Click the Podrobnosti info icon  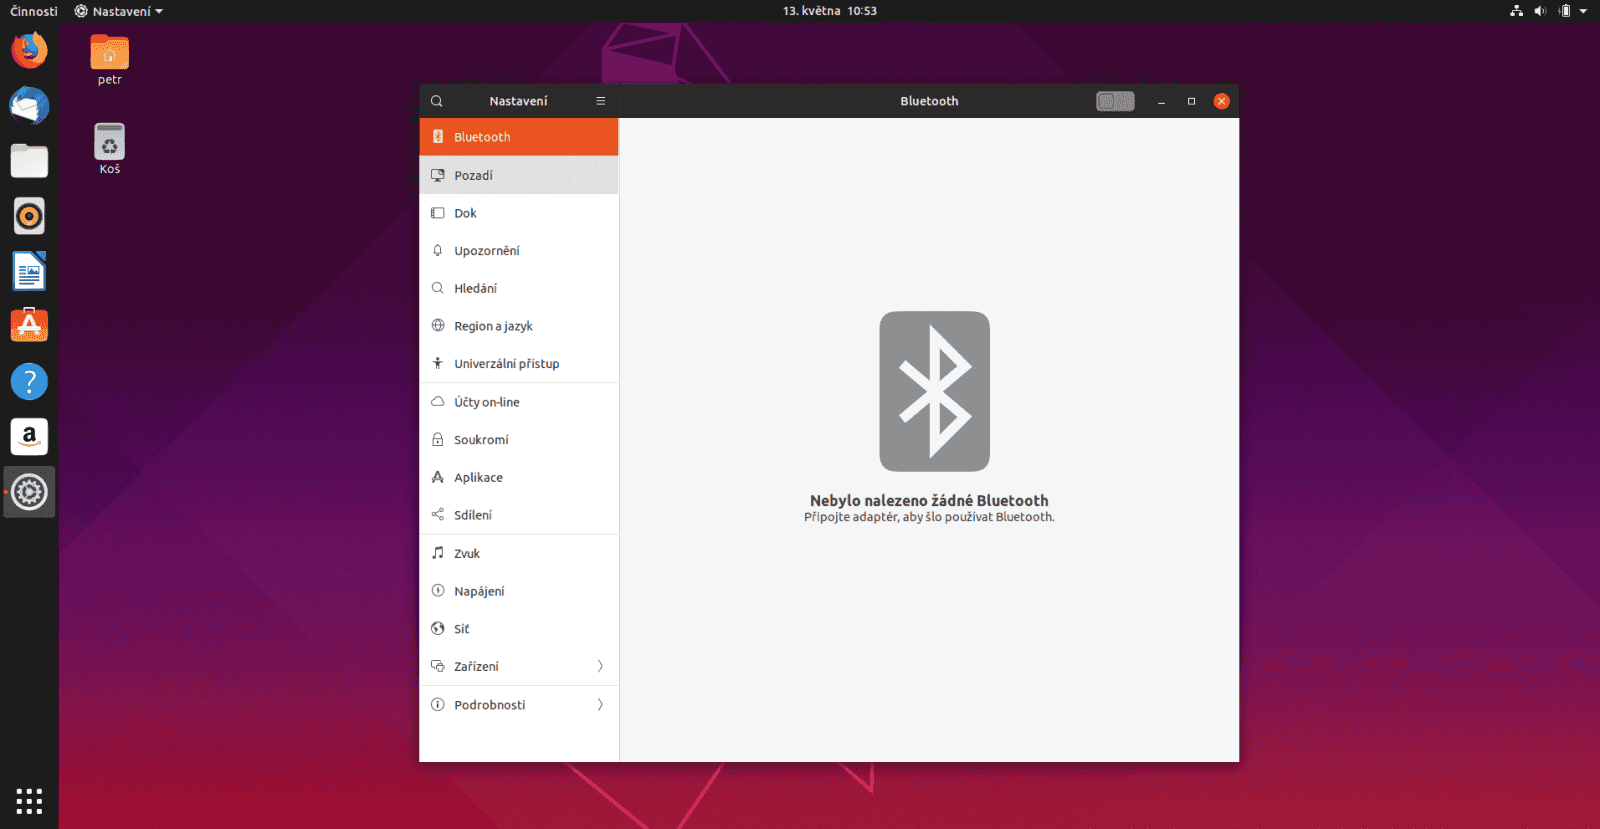[x=438, y=705]
